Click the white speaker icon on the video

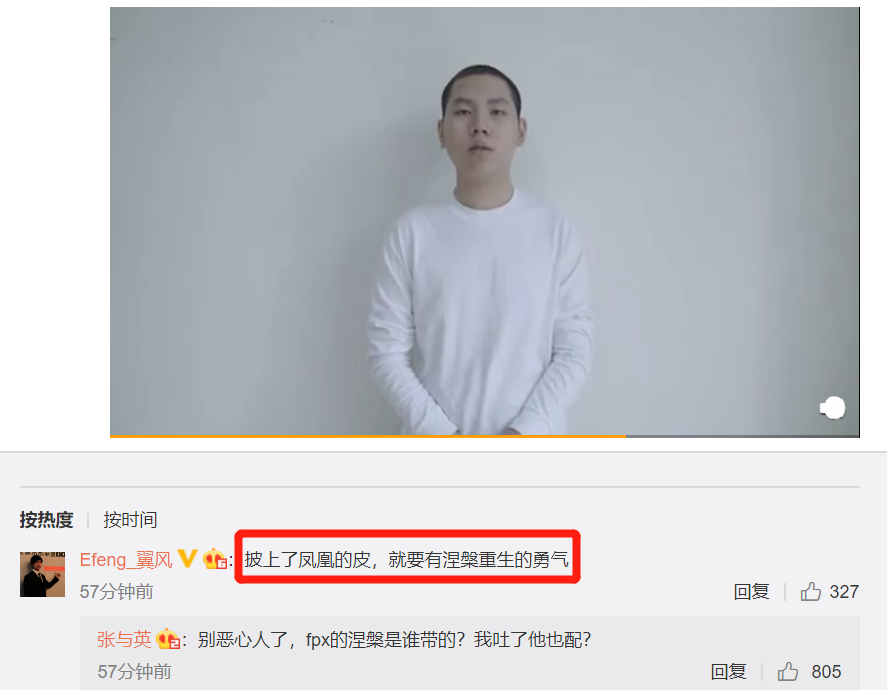pos(832,408)
